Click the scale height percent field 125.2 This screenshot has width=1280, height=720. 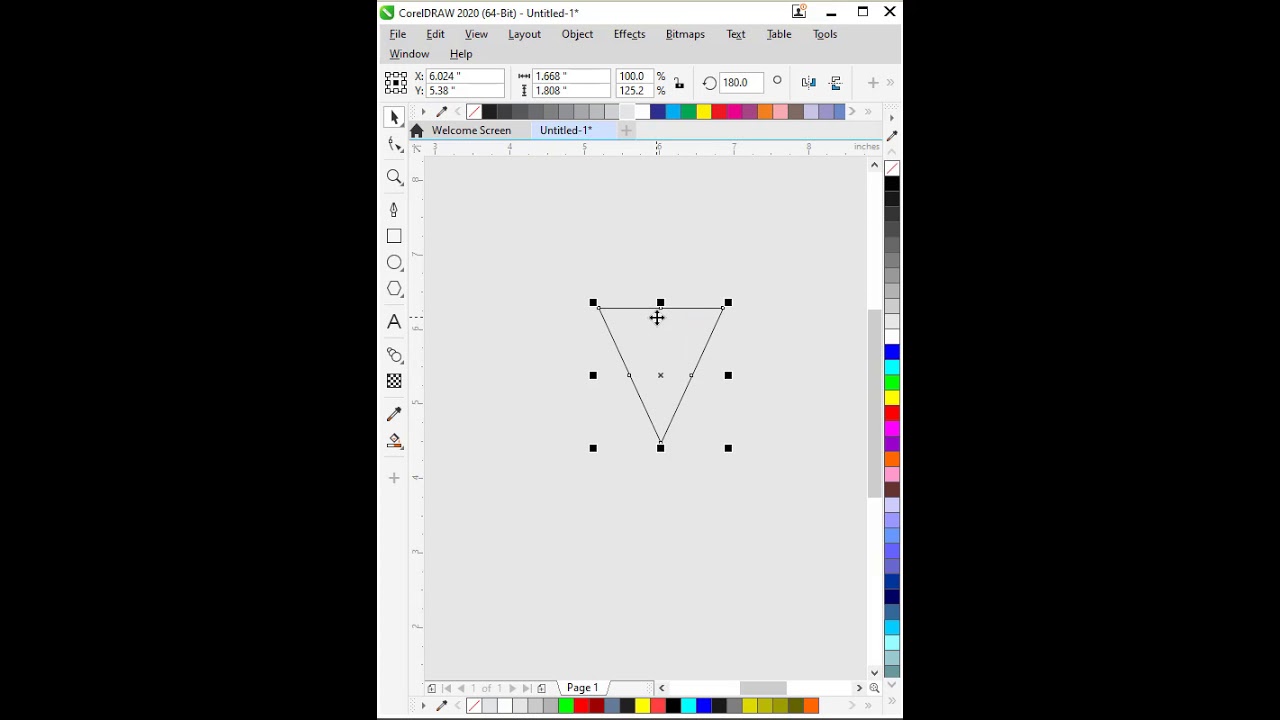633,90
